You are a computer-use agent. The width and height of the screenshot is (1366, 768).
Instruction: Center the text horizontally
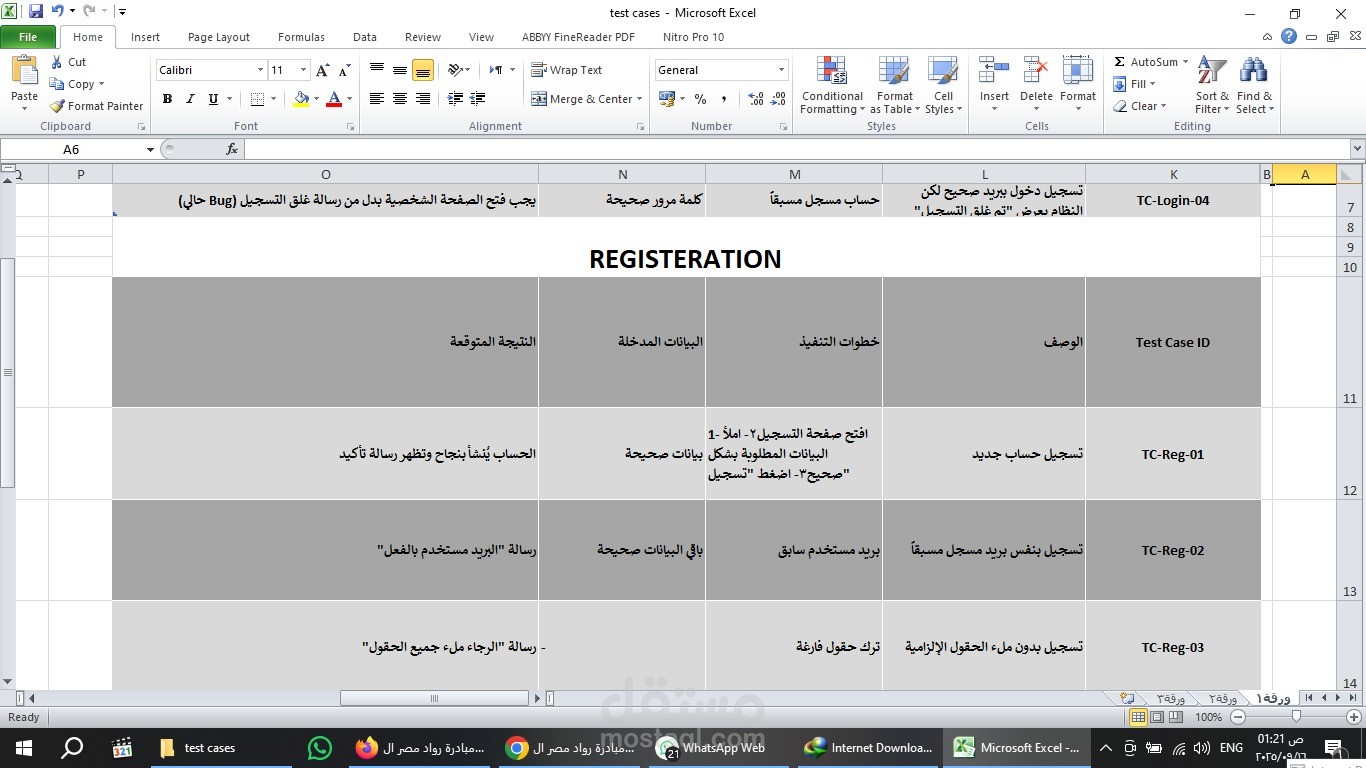point(400,99)
